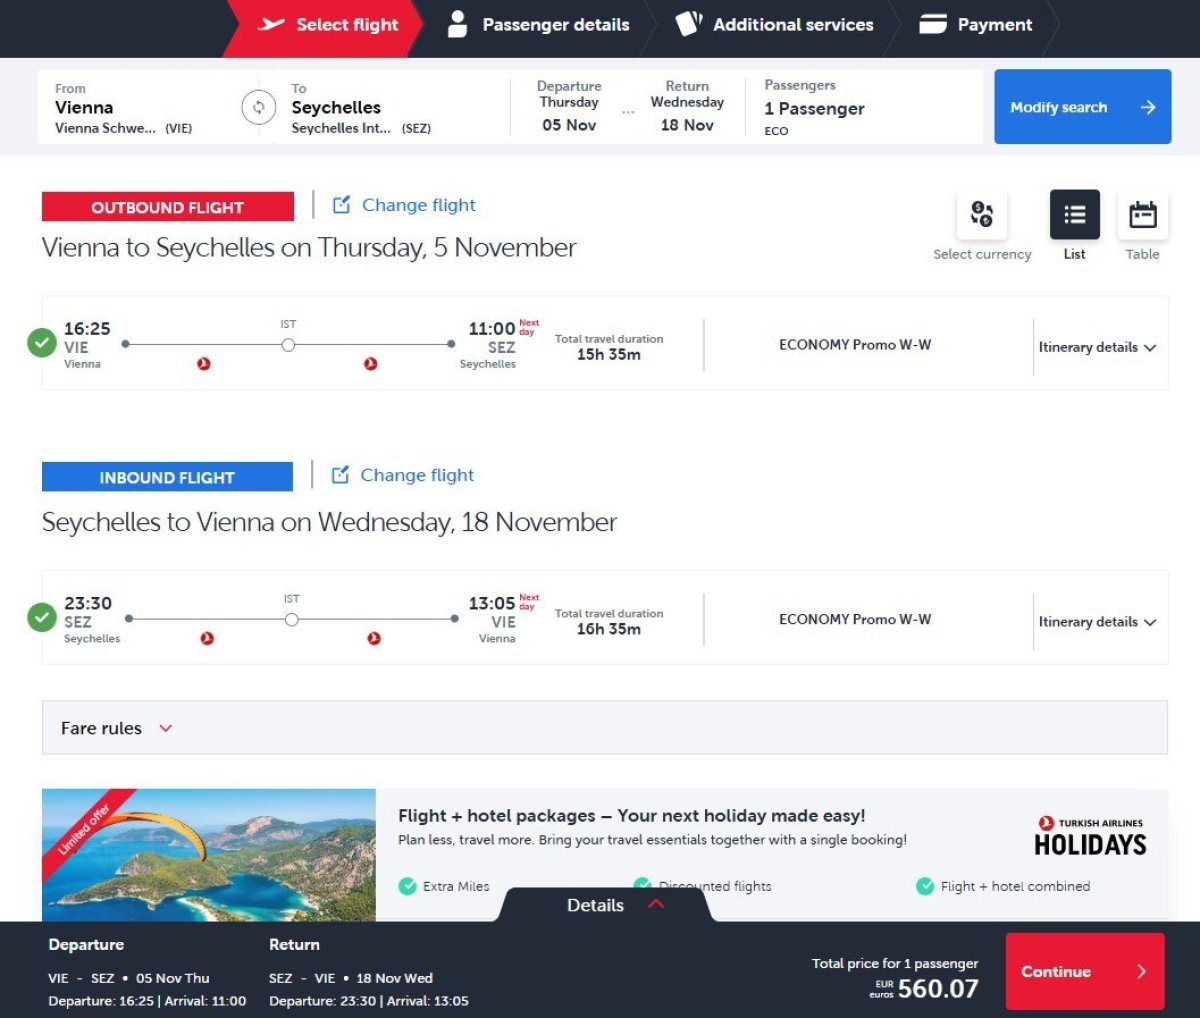
Task: Click the IST stopover marker on outbound flight
Action: tap(288, 345)
